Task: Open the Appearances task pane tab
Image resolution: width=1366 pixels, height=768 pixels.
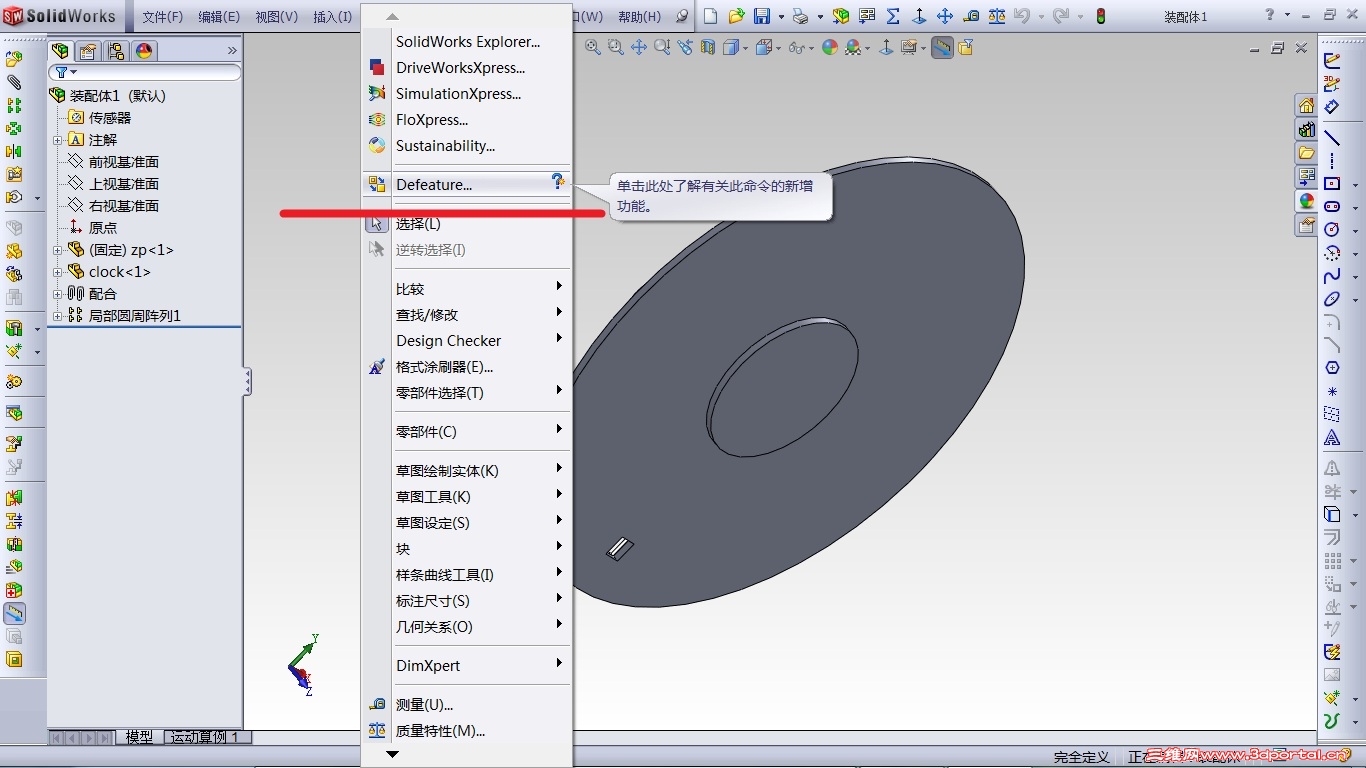Action: 1307,201
